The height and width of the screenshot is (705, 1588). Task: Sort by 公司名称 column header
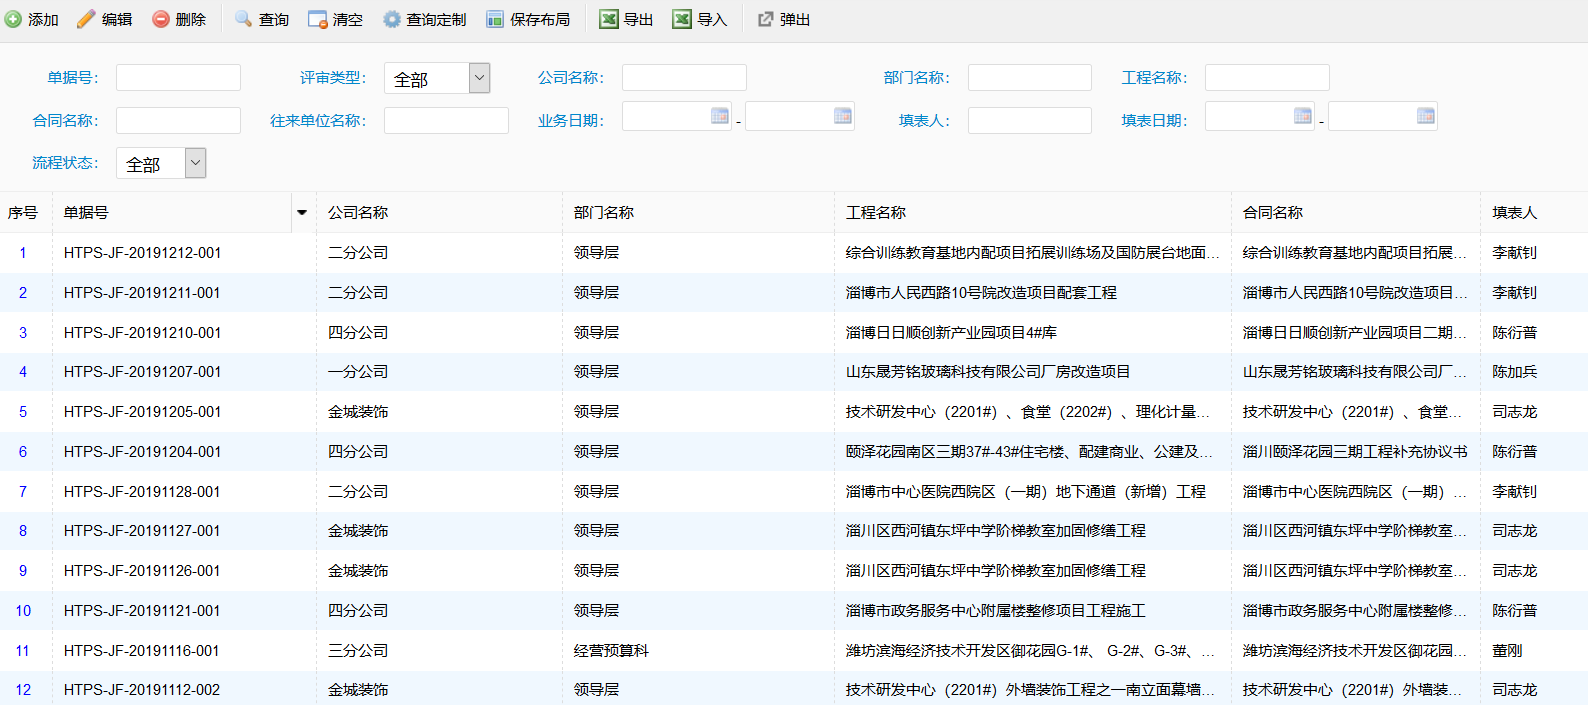[439, 212]
